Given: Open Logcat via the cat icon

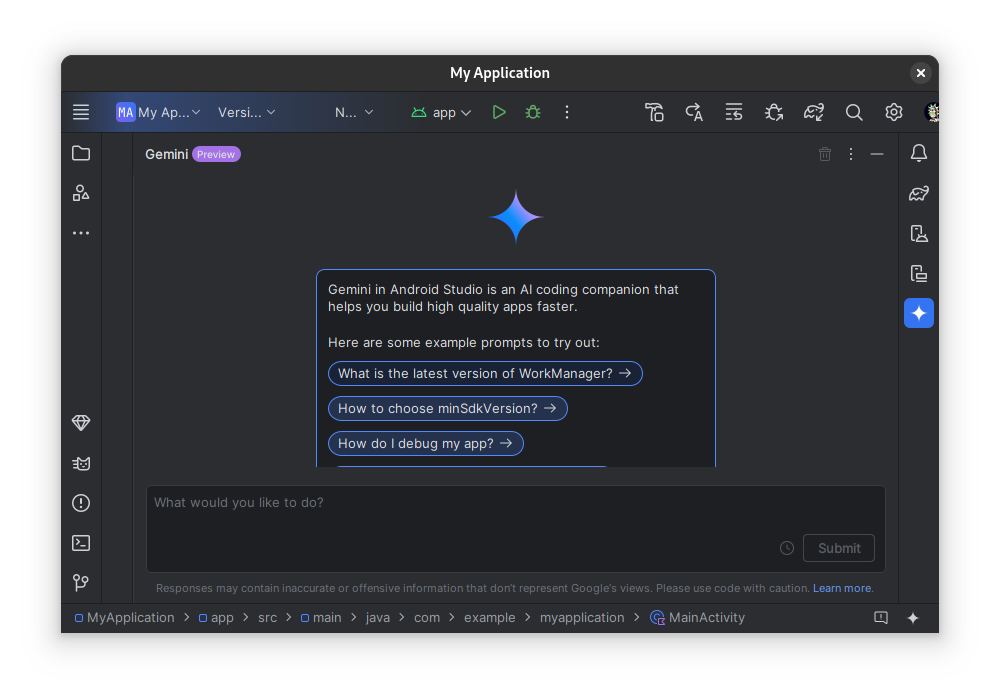Looking at the screenshot, I should (x=81, y=463).
